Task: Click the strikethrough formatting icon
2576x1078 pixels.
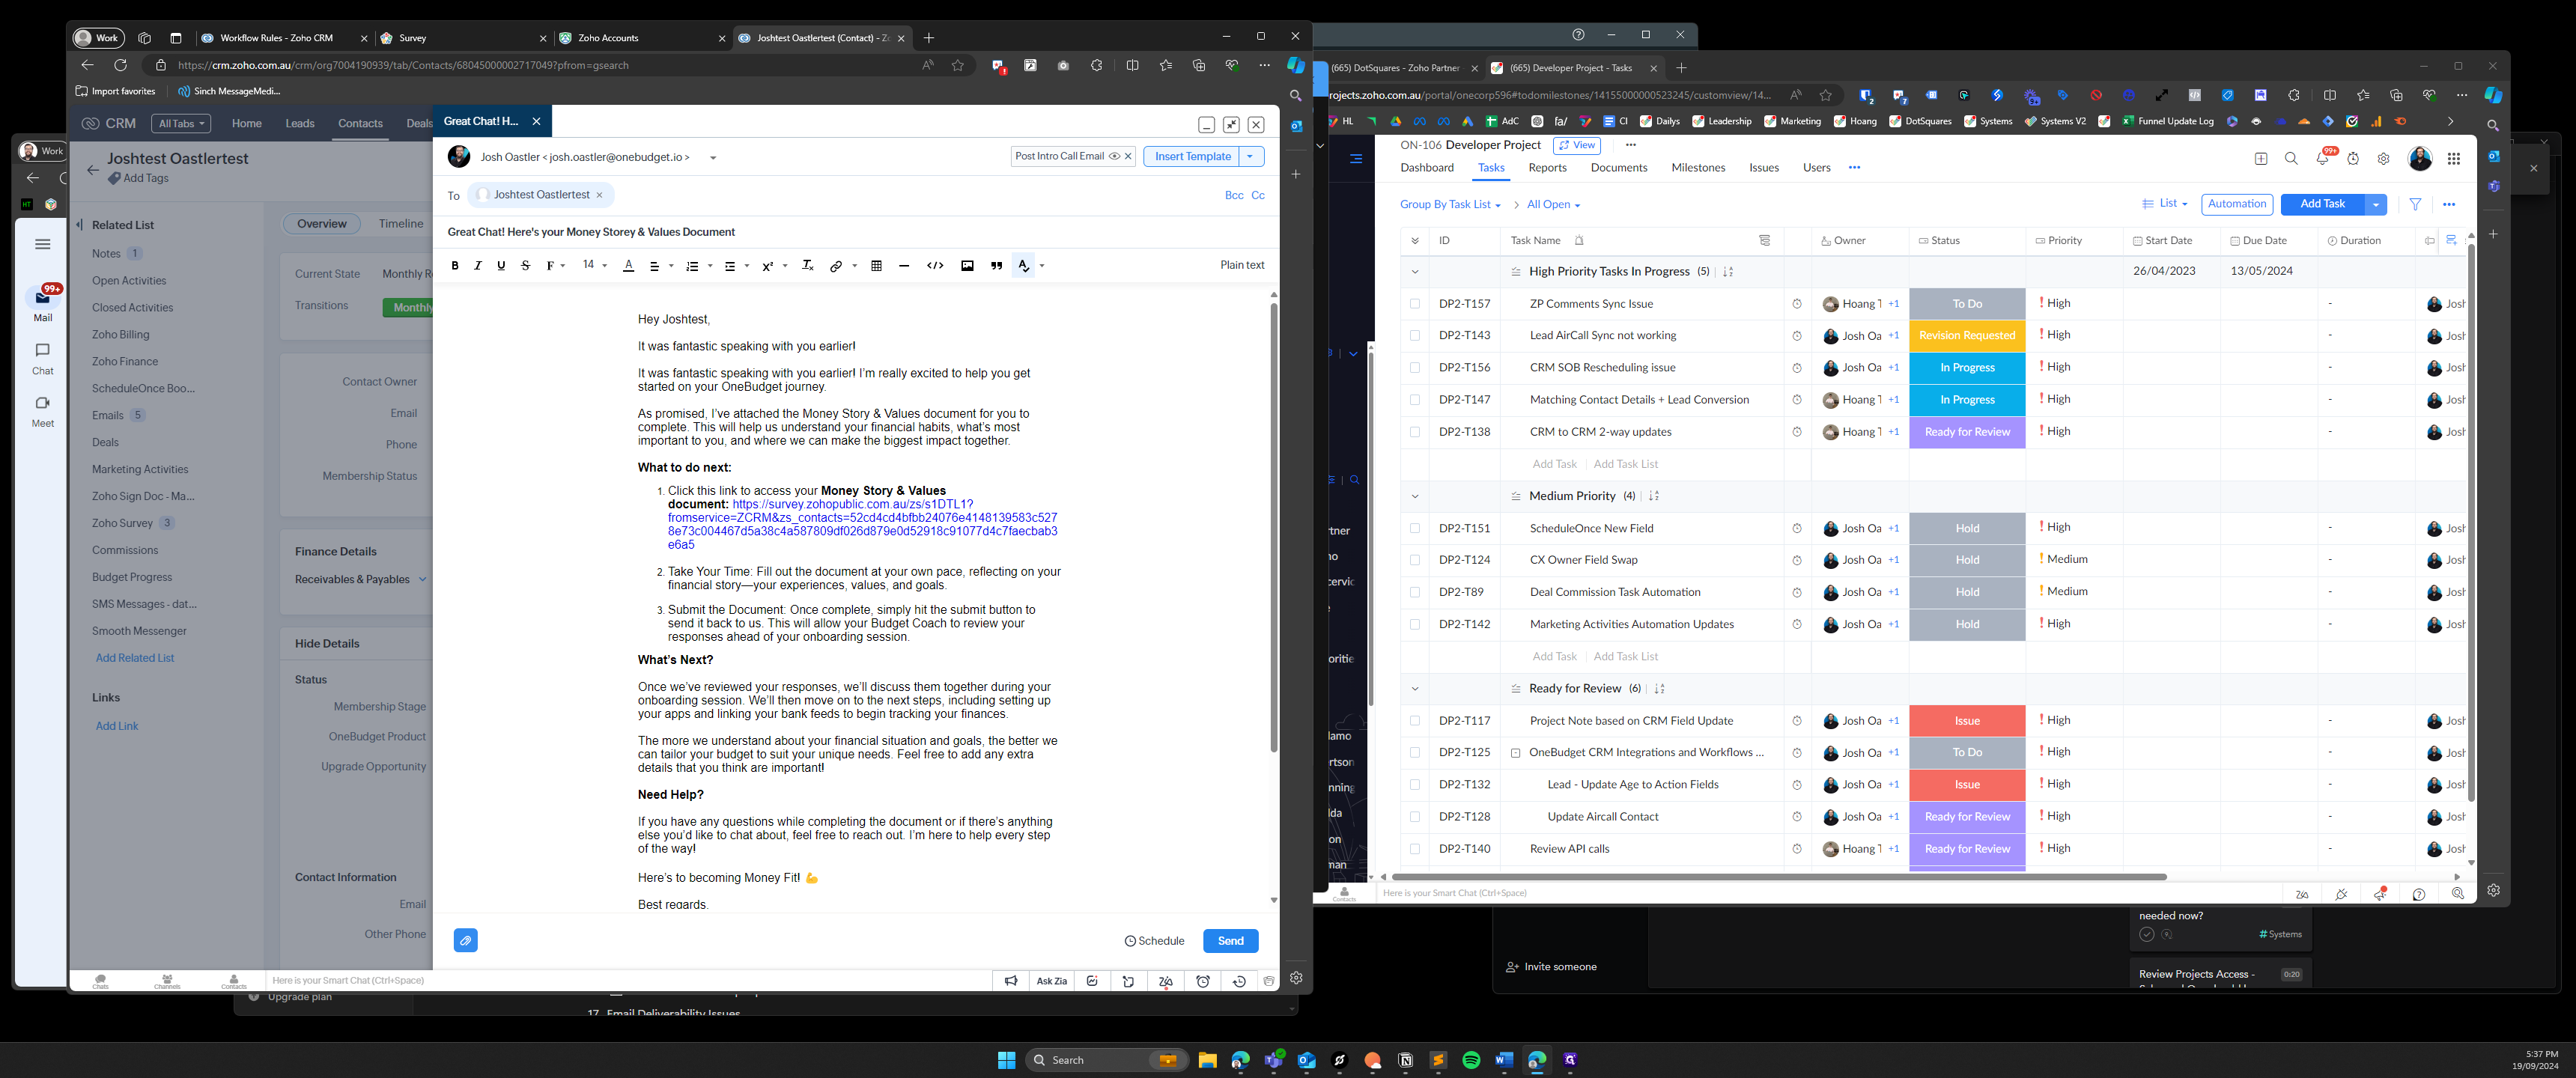Action: tap(525, 266)
